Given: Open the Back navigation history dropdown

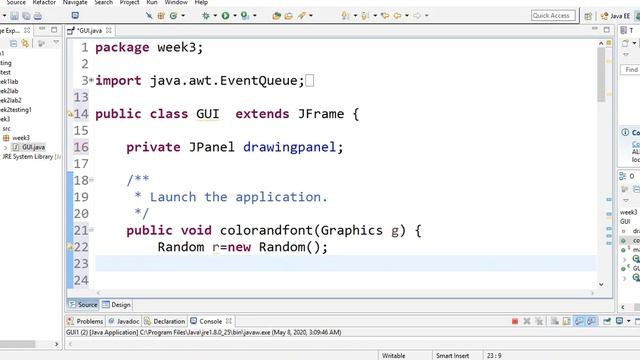Looking at the screenshot, I should tap(407, 16).
